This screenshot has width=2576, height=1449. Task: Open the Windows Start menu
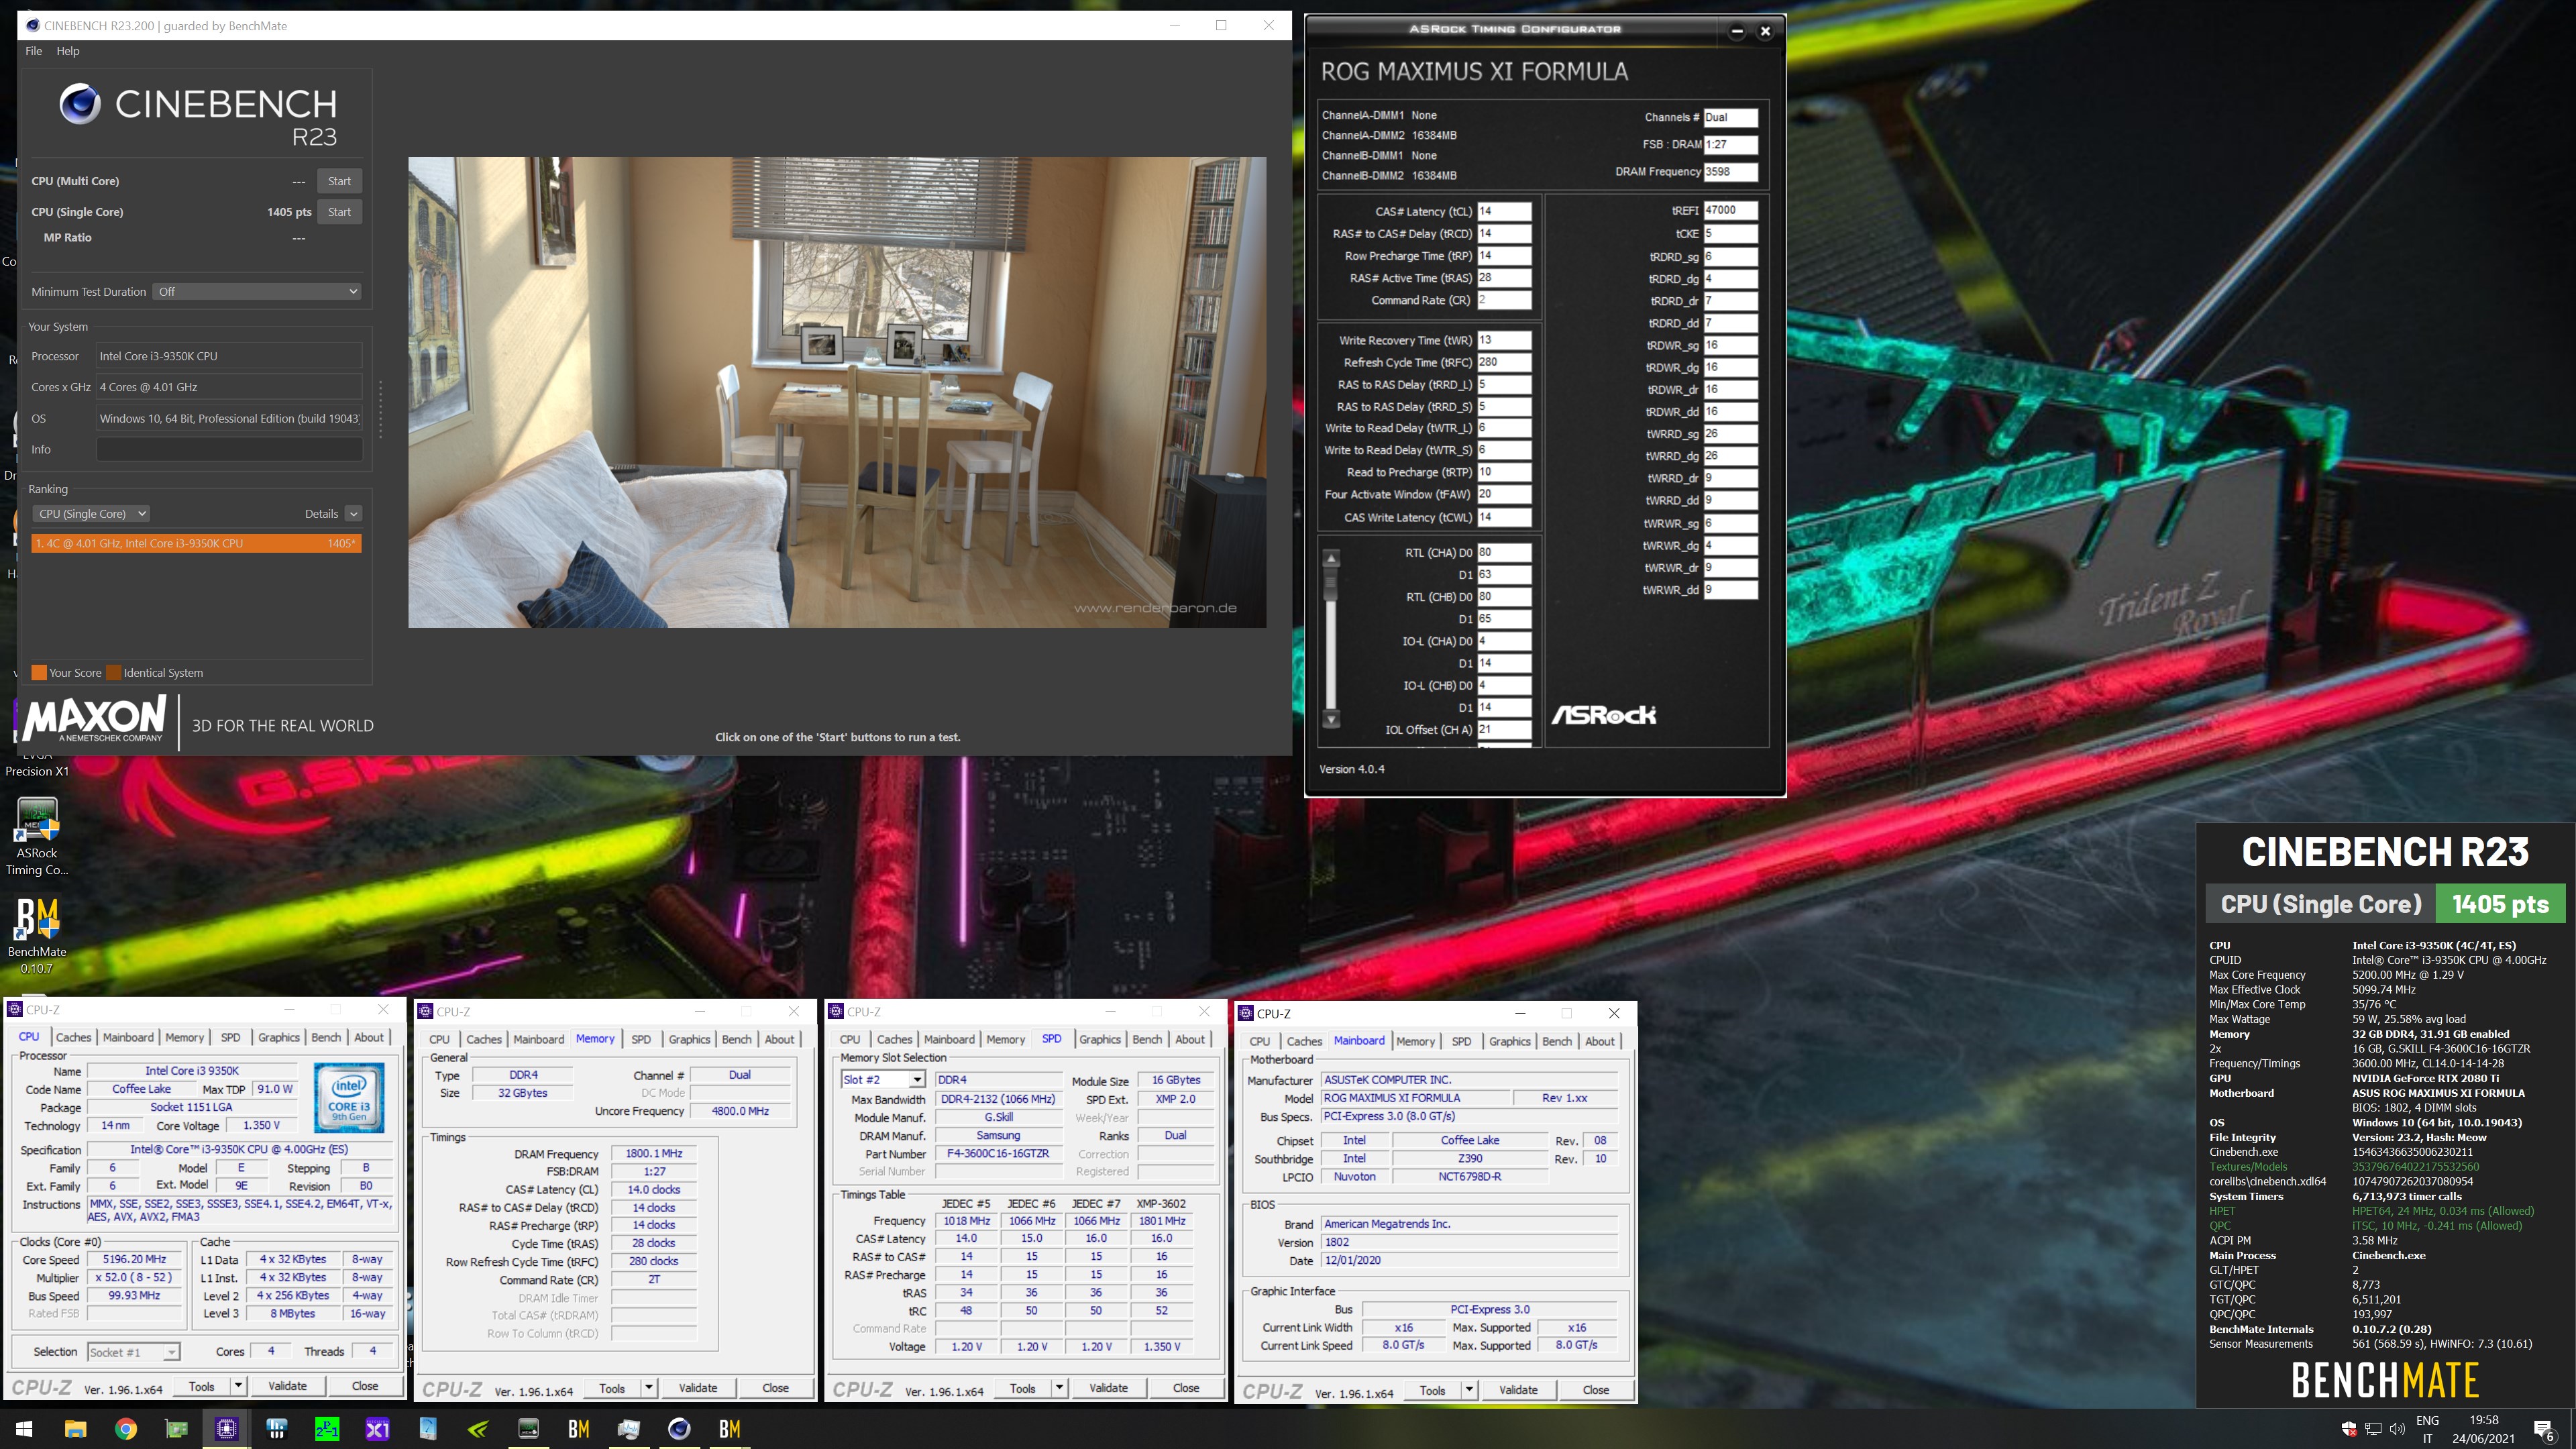click(25, 1429)
